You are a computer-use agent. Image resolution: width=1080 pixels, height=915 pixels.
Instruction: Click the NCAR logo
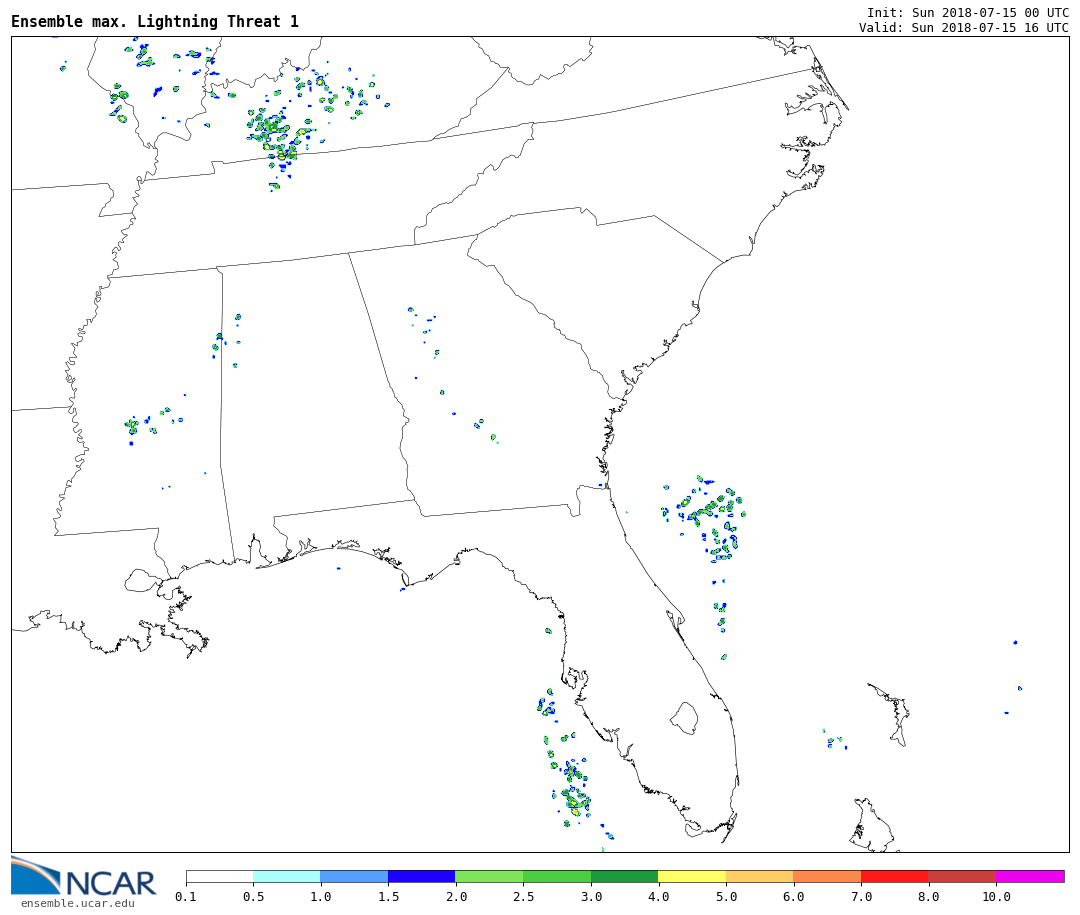pos(83,877)
